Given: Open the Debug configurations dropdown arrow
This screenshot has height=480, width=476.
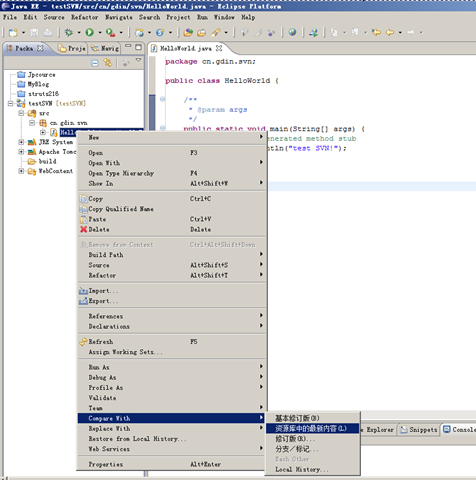Looking at the screenshot, I should coord(79,33).
